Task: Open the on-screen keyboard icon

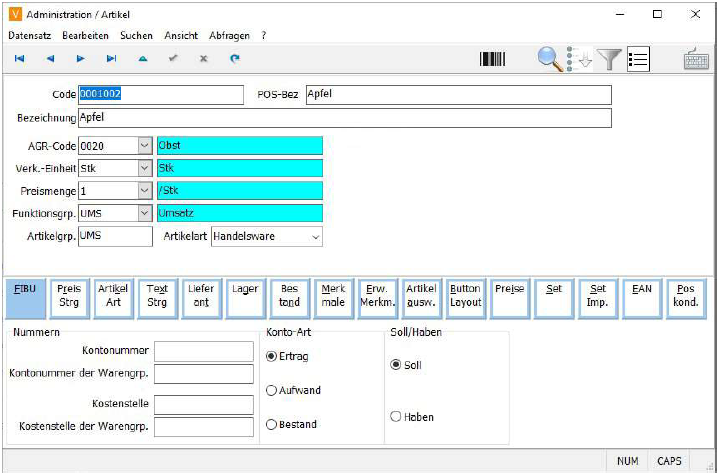Action: [696, 59]
